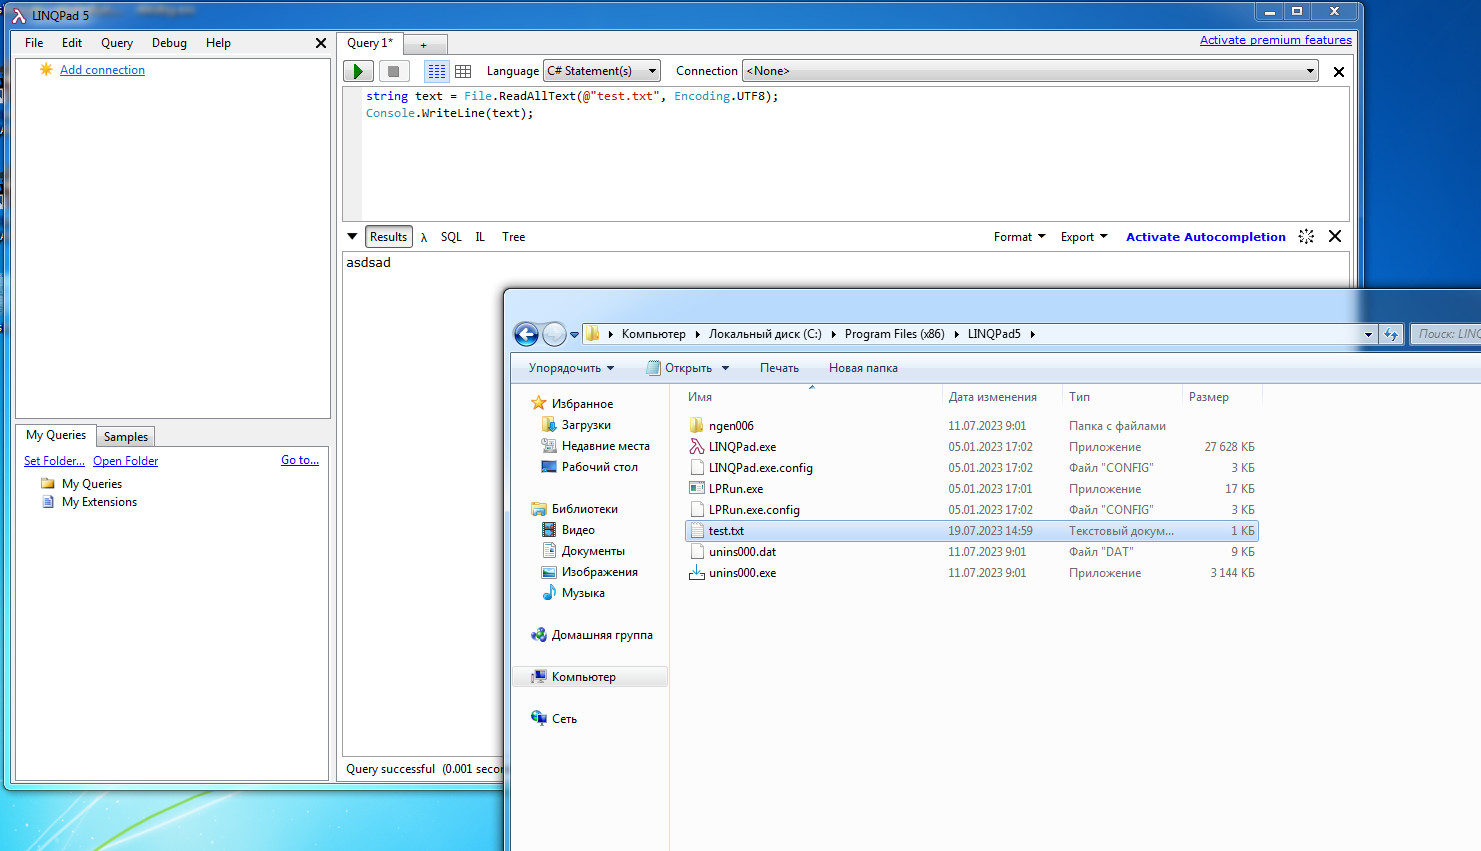1481x851 pixels.
Task: Open the Language dropdown showing C# Statement(s)
Action: pos(602,71)
